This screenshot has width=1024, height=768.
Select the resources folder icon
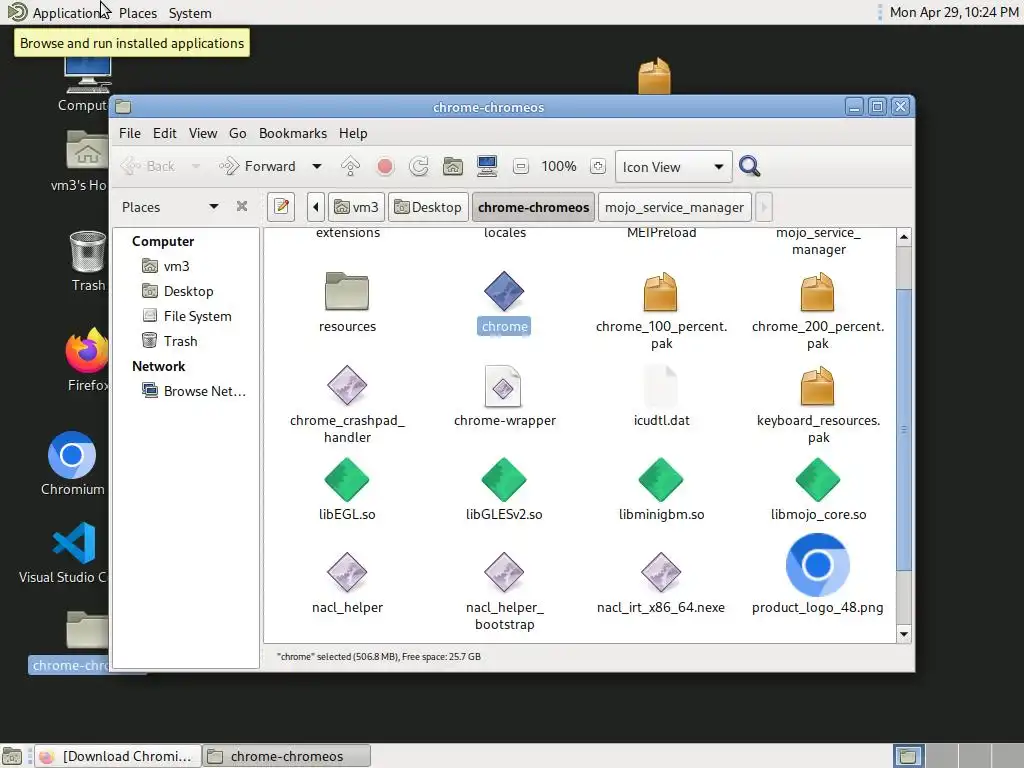pyautogui.click(x=347, y=291)
